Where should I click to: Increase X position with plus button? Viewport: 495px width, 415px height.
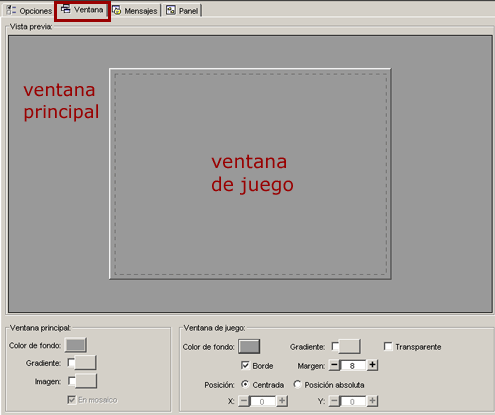(282, 401)
